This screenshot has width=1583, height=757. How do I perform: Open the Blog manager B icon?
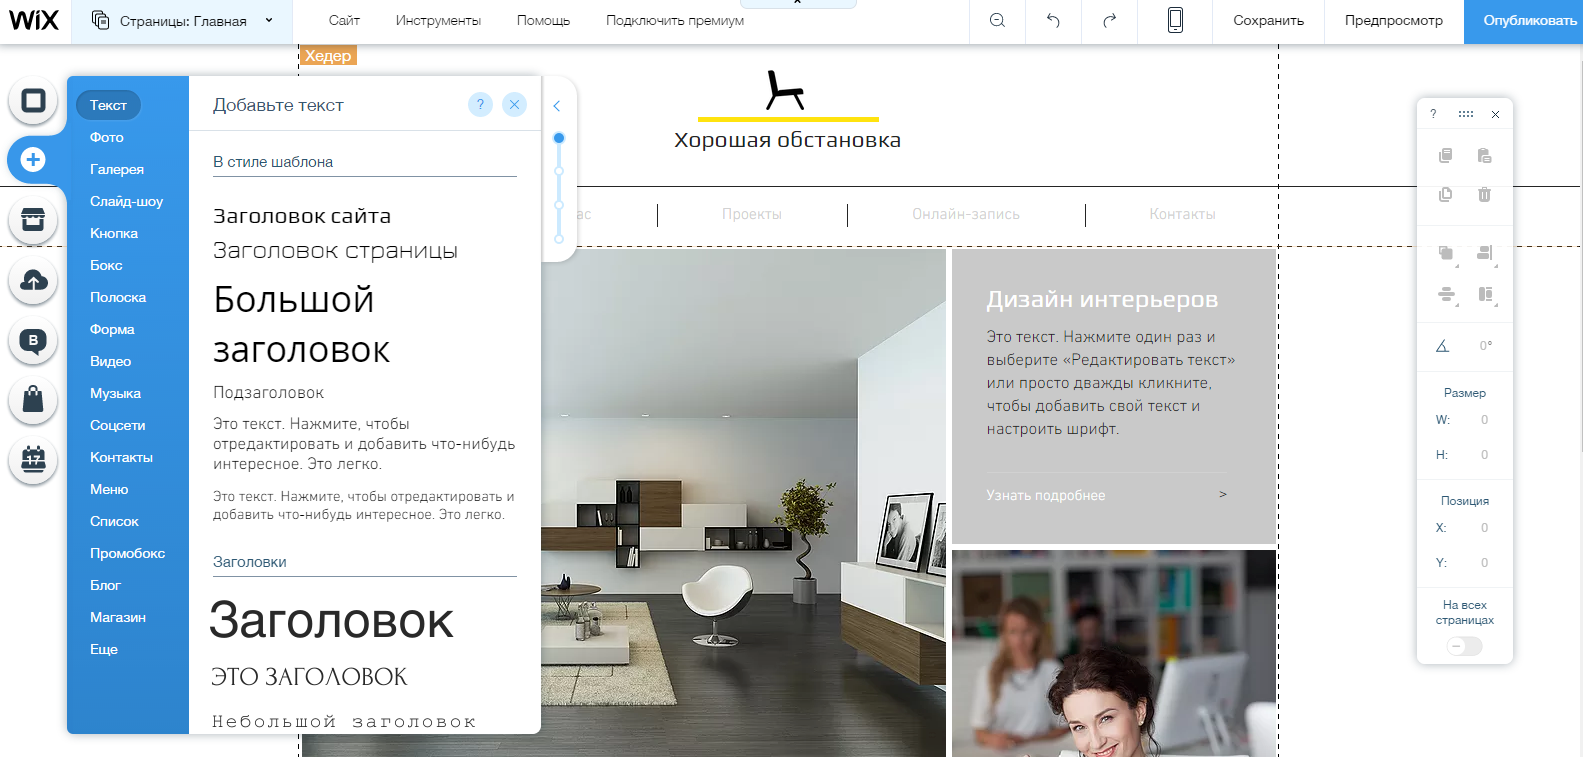pos(33,341)
